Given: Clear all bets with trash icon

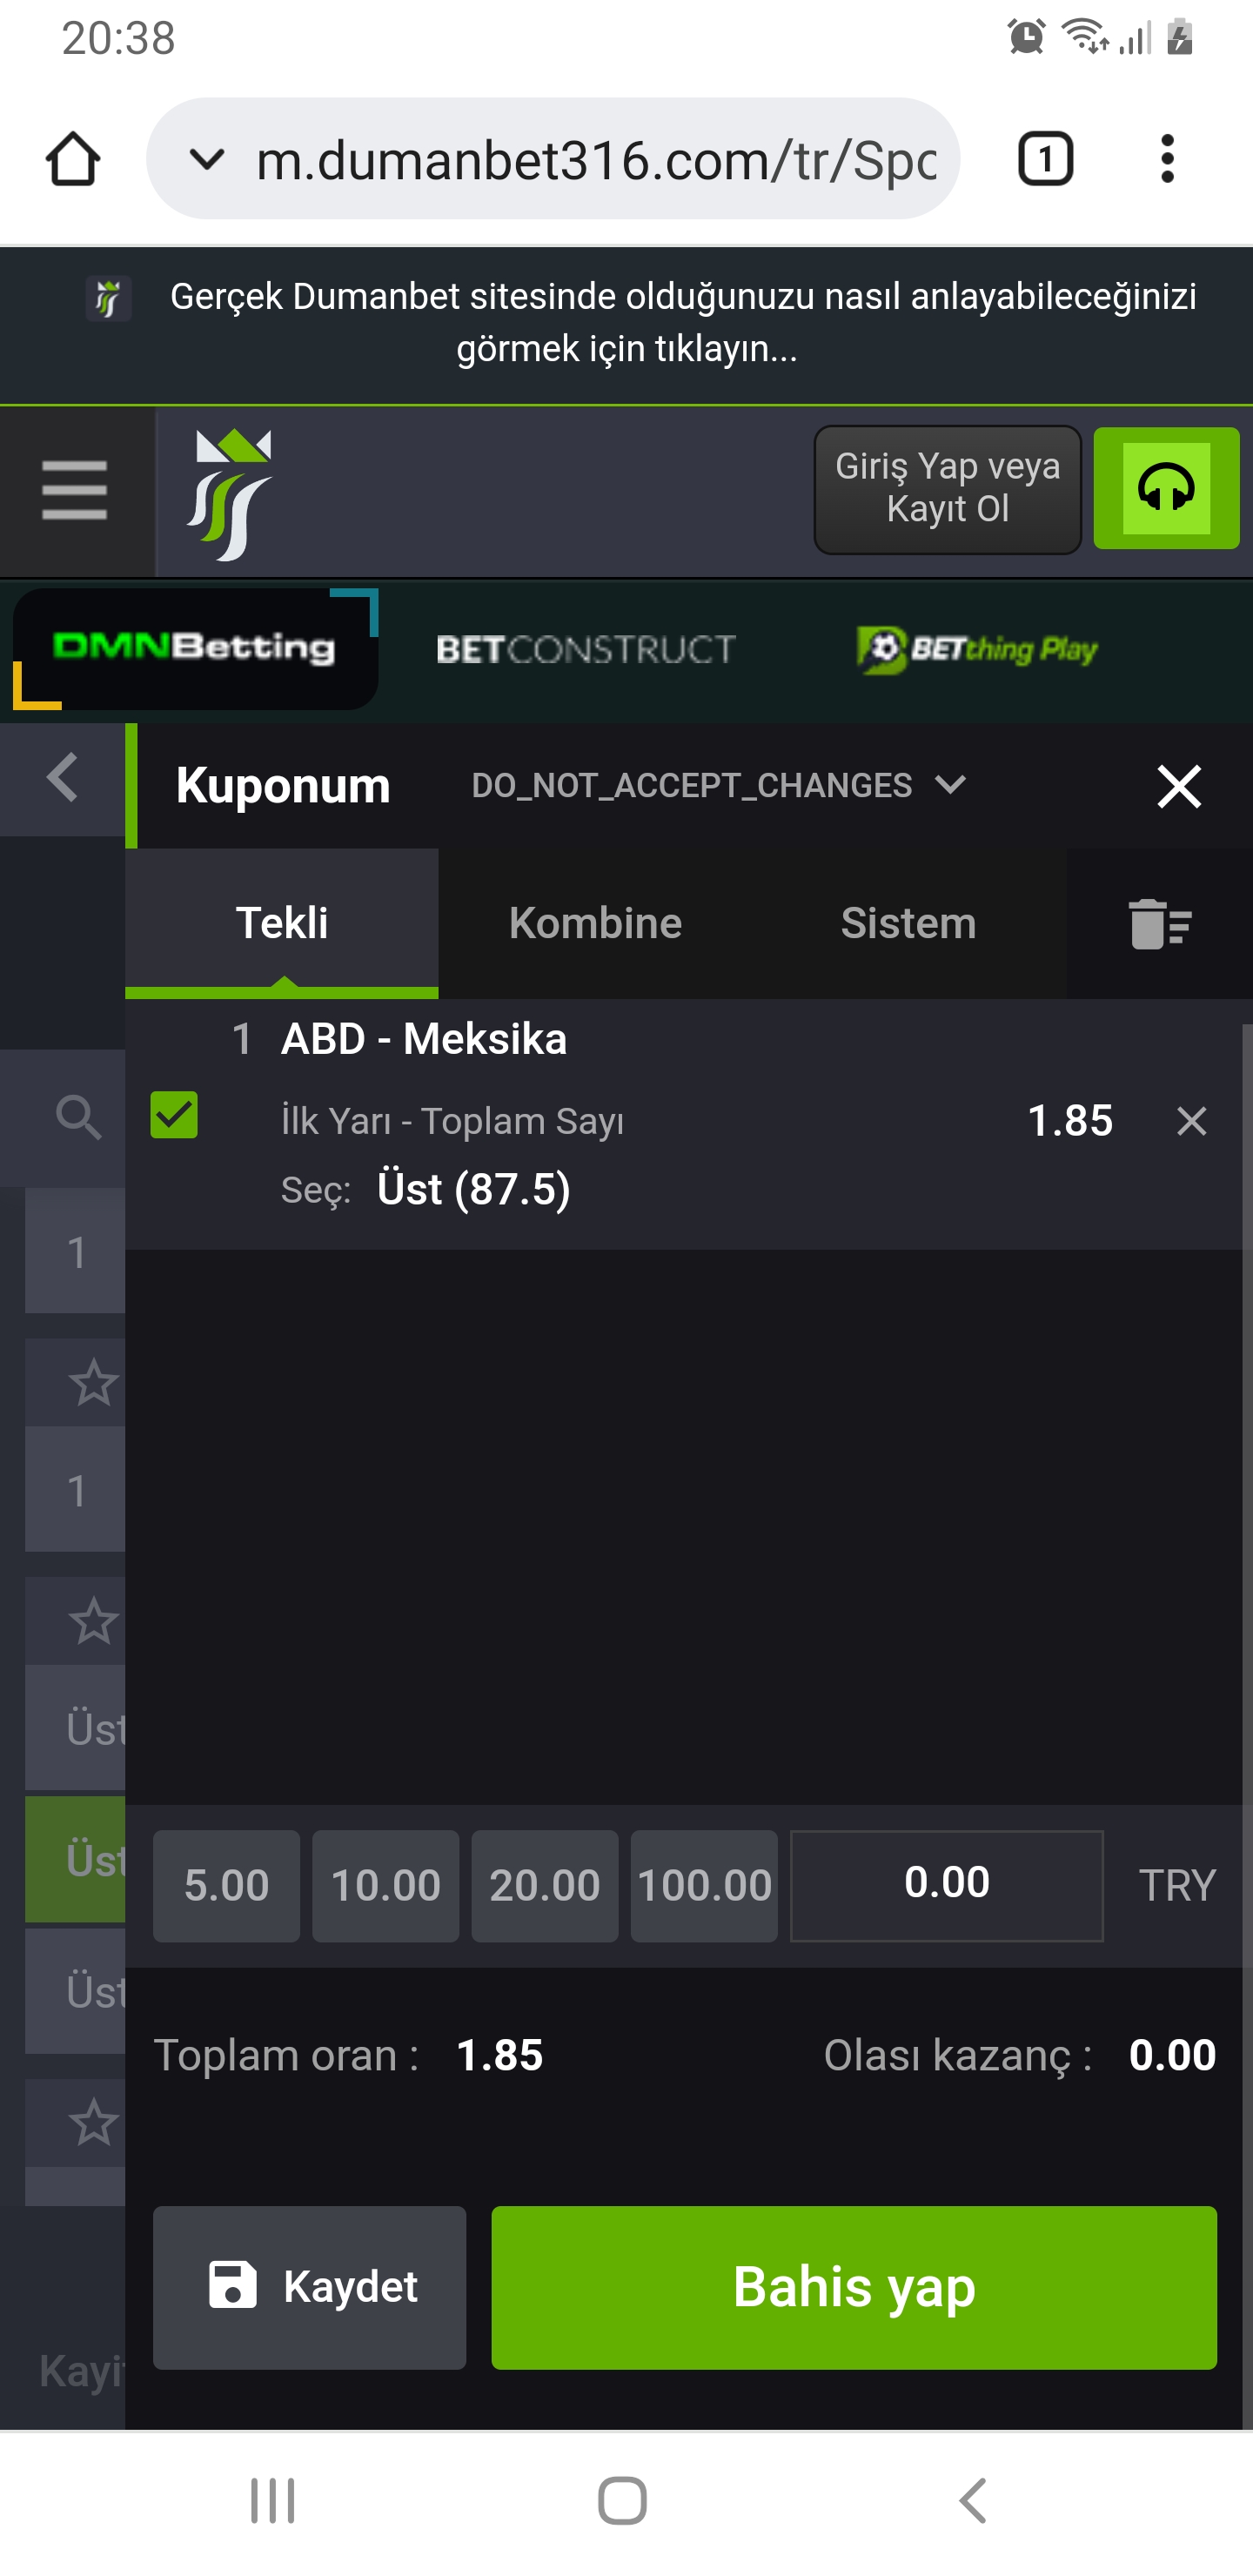Looking at the screenshot, I should (1159, 923).
